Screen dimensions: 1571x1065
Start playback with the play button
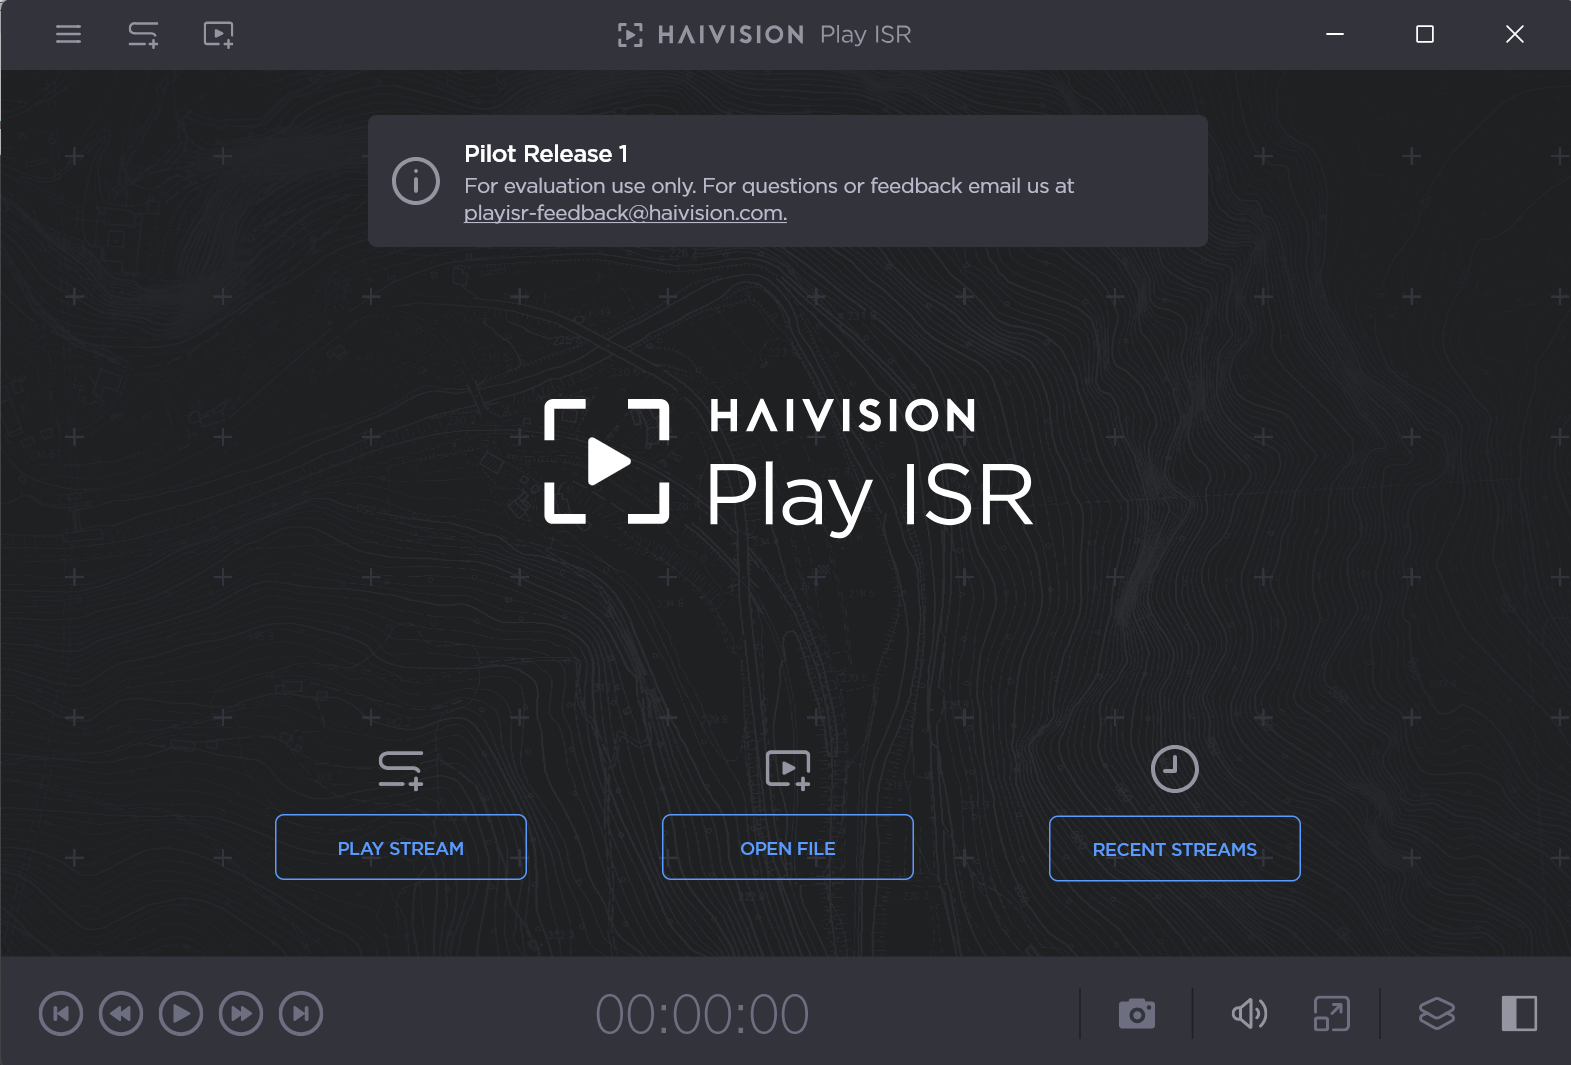(181, 1014)
